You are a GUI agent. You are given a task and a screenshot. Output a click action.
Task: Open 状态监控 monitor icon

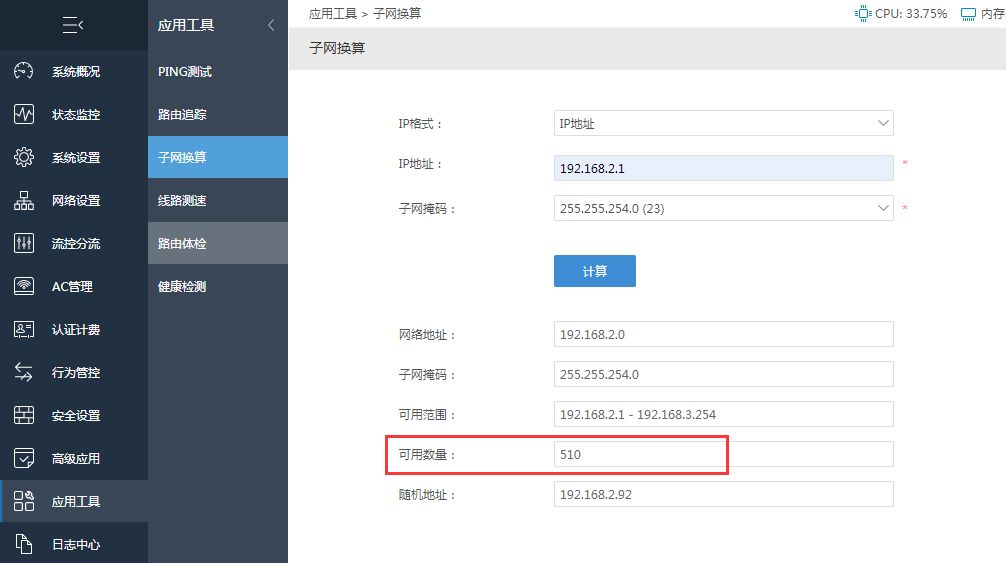point(24,114)
